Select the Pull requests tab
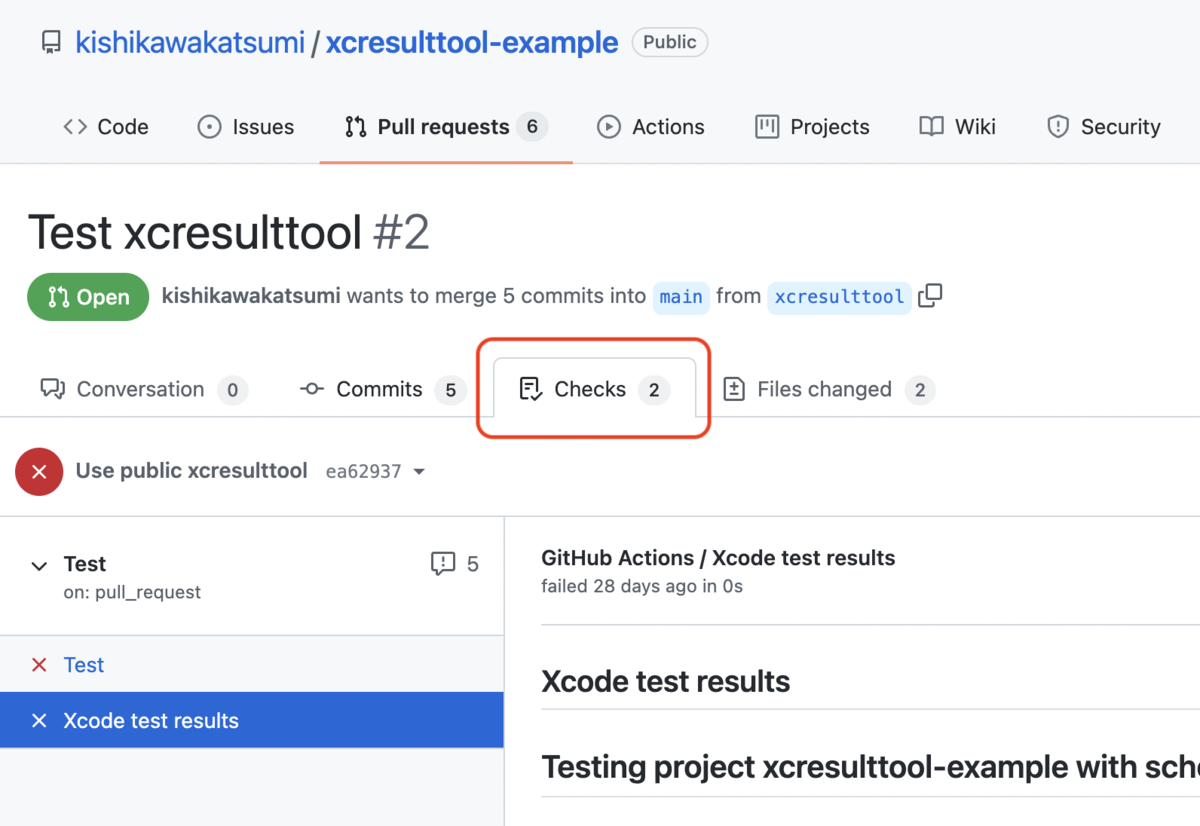Image resolution: width=1200 pixels, height=826 pixels. point(446,127)
